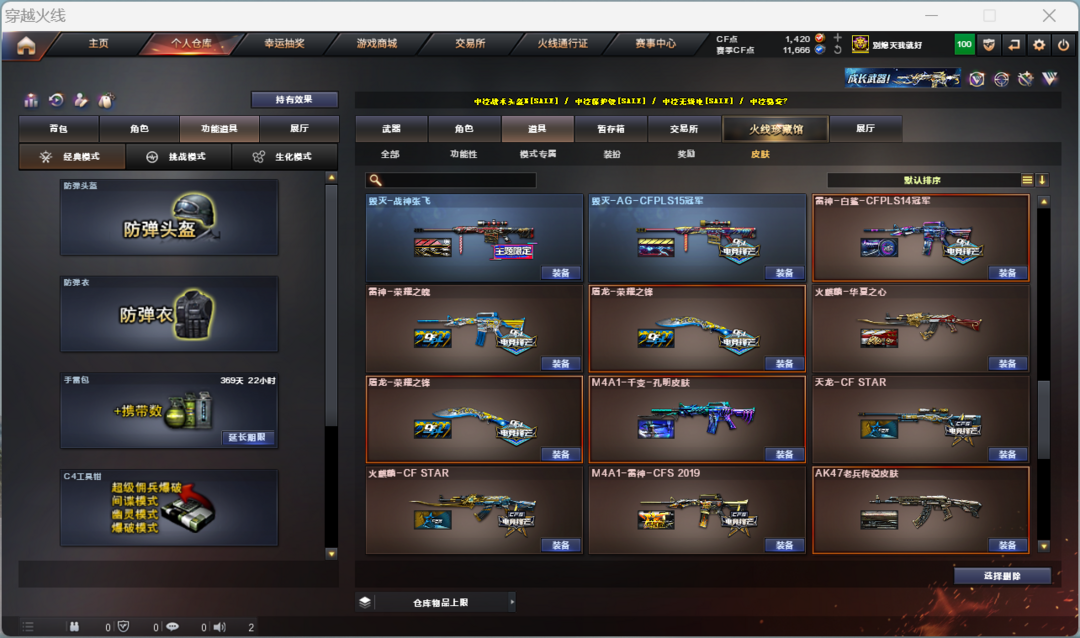This screenshot has width=1080, height=638.
Task: Click the down arrow of the skin grid scrollbar
Action: tap(1044, 546)
